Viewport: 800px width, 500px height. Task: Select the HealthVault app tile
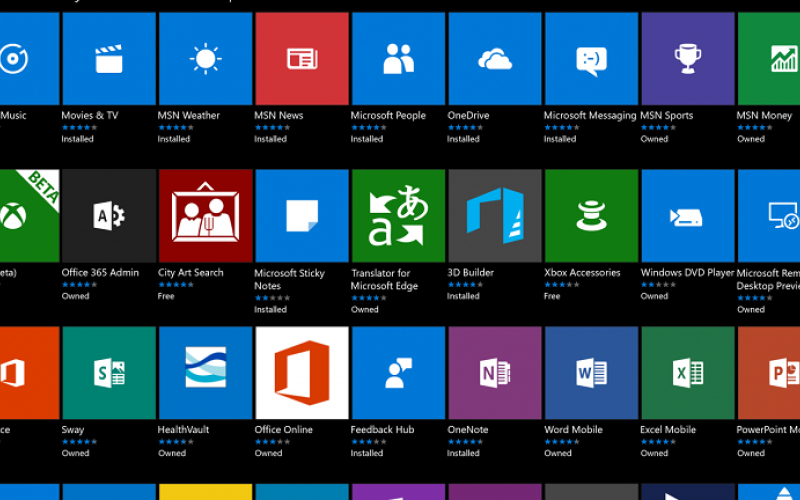(205, 373)
